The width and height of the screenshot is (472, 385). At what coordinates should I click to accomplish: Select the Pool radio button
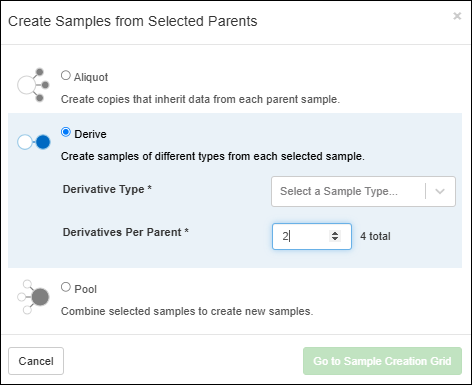[66, 287]
